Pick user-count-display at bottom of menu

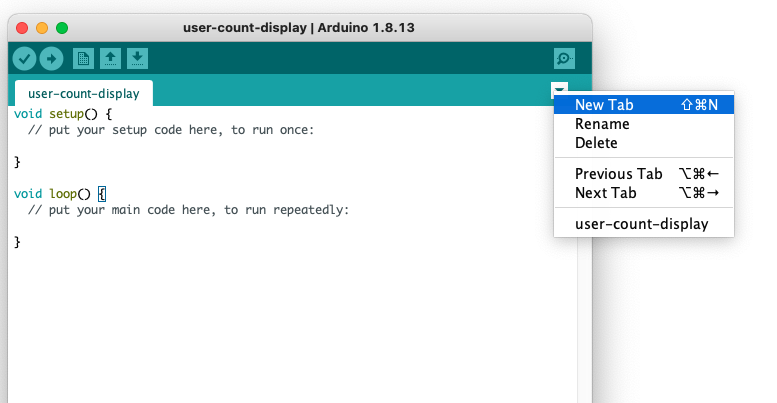[x=641, y=224]
